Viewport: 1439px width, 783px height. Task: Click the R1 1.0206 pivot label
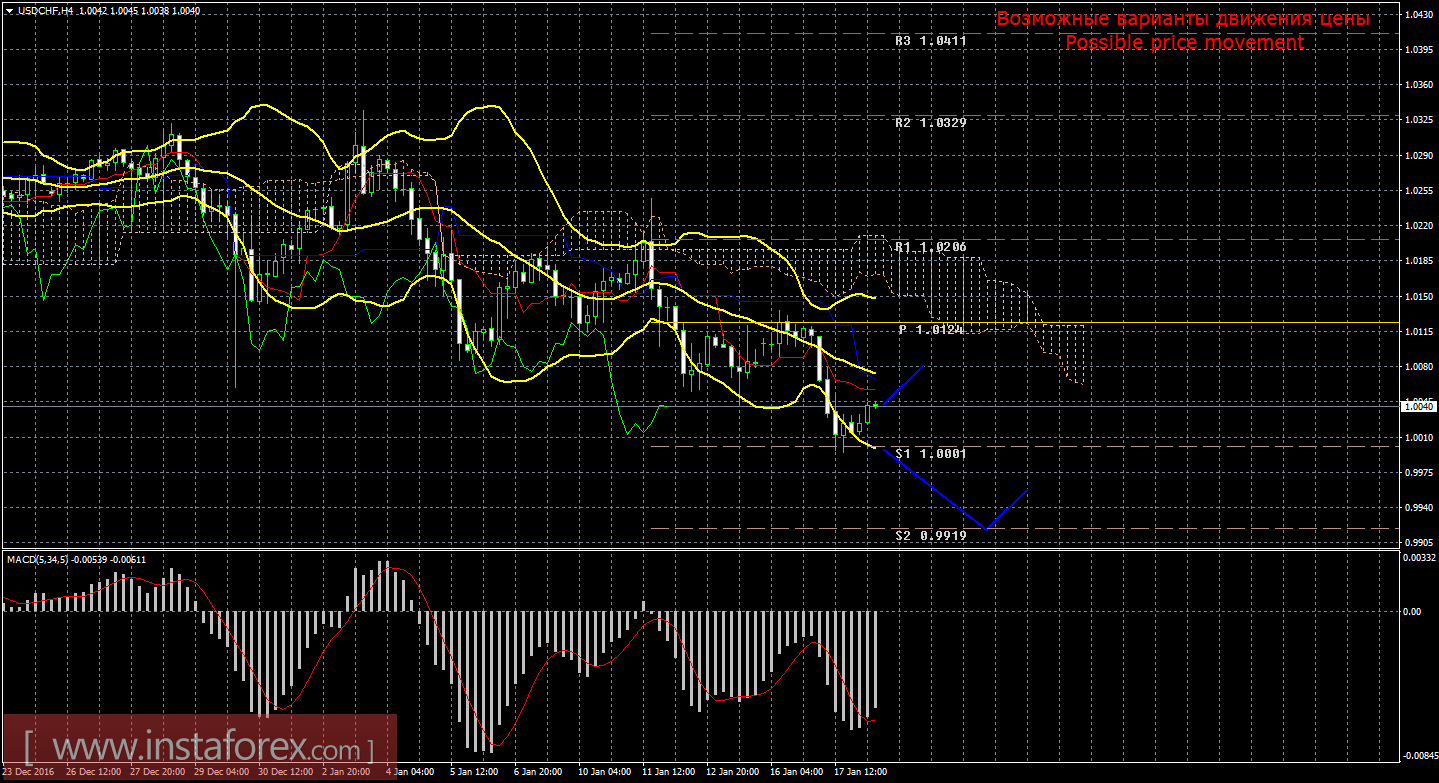pyautogui.click(x=930, y=246)
